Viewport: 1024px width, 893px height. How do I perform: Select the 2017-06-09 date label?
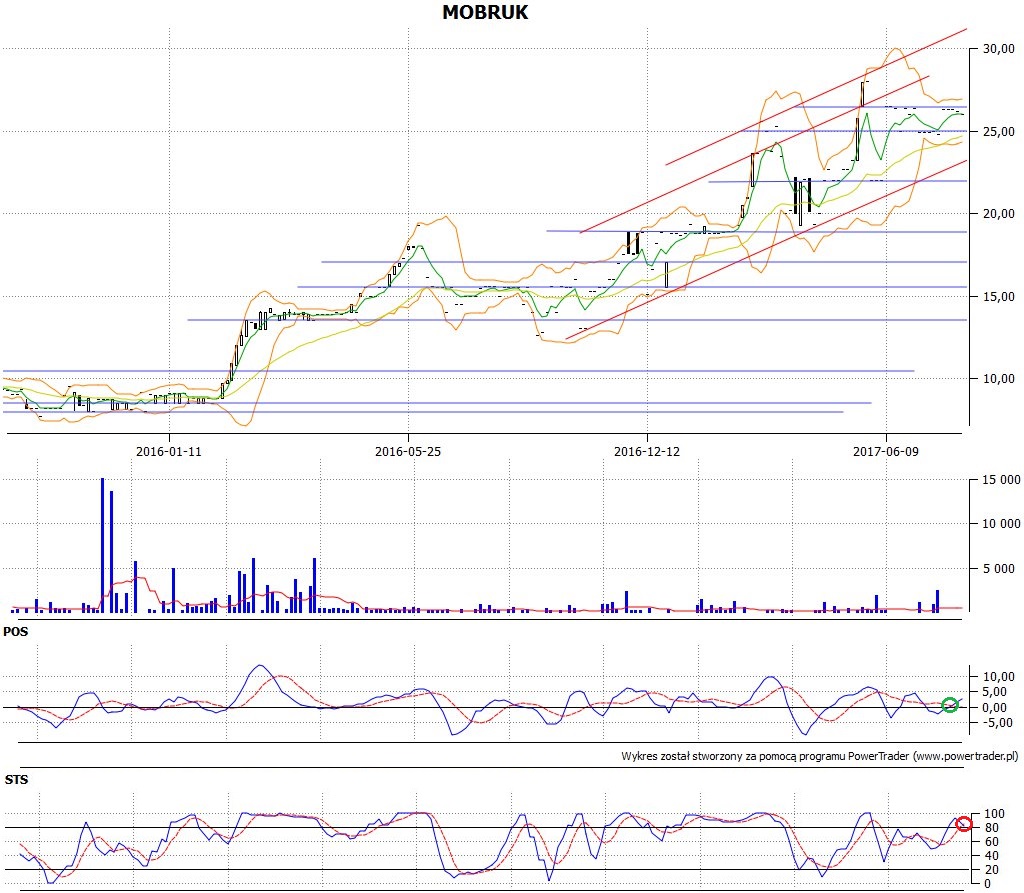pyautogui.click(x=886, y=451)
